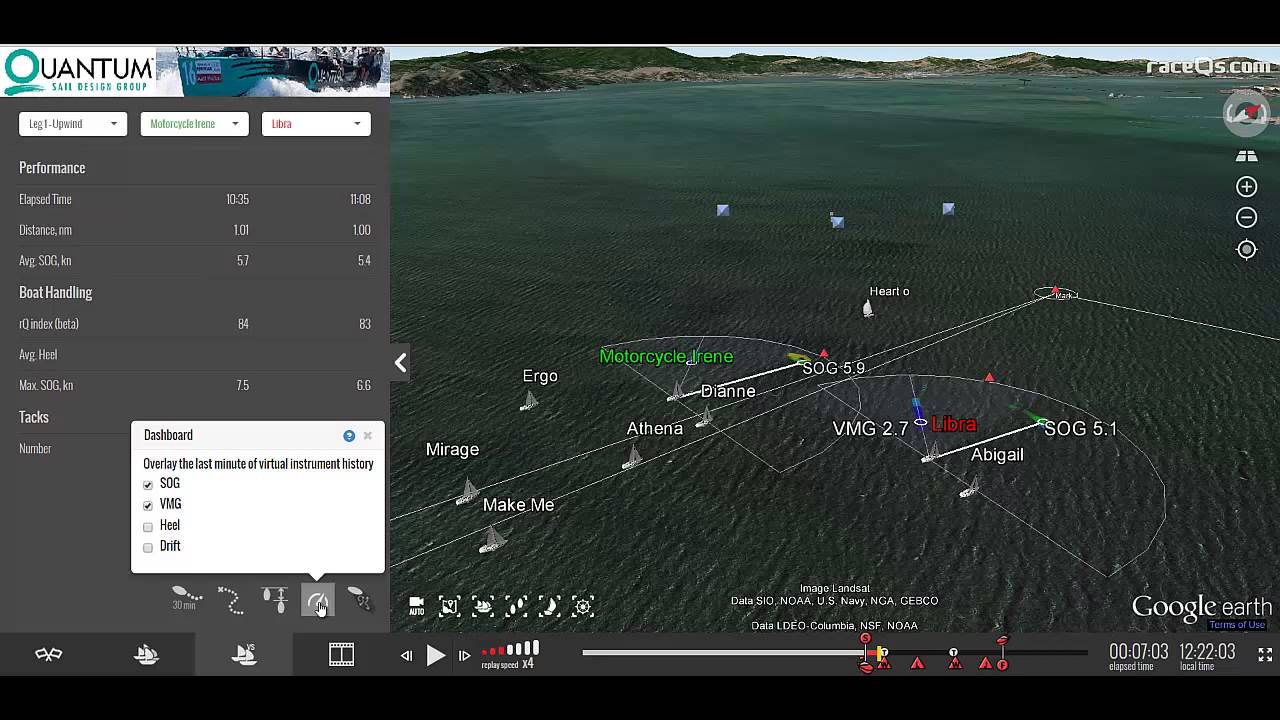
Task: Adjust replay speed bars
Action: click(x=511, y=650)
